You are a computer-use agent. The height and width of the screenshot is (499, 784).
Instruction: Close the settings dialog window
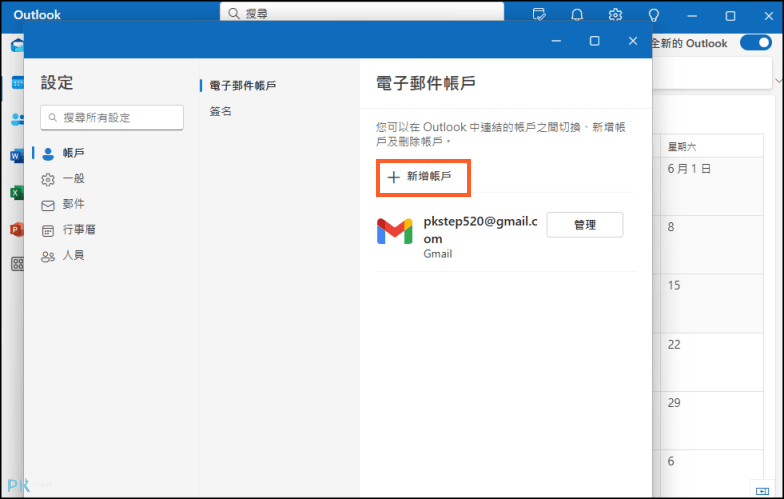click(x=632, y=41)
